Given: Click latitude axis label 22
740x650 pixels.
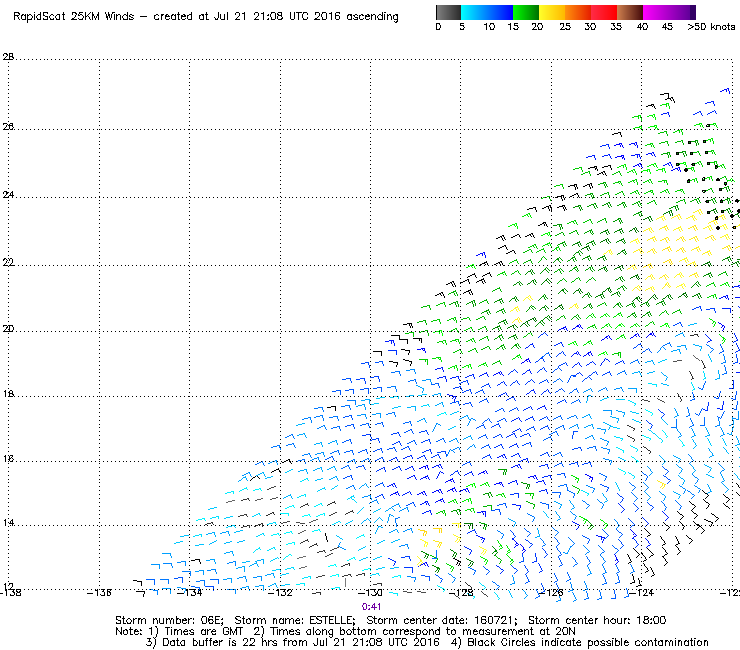Looking at the screenshot, I should point(8,262).
